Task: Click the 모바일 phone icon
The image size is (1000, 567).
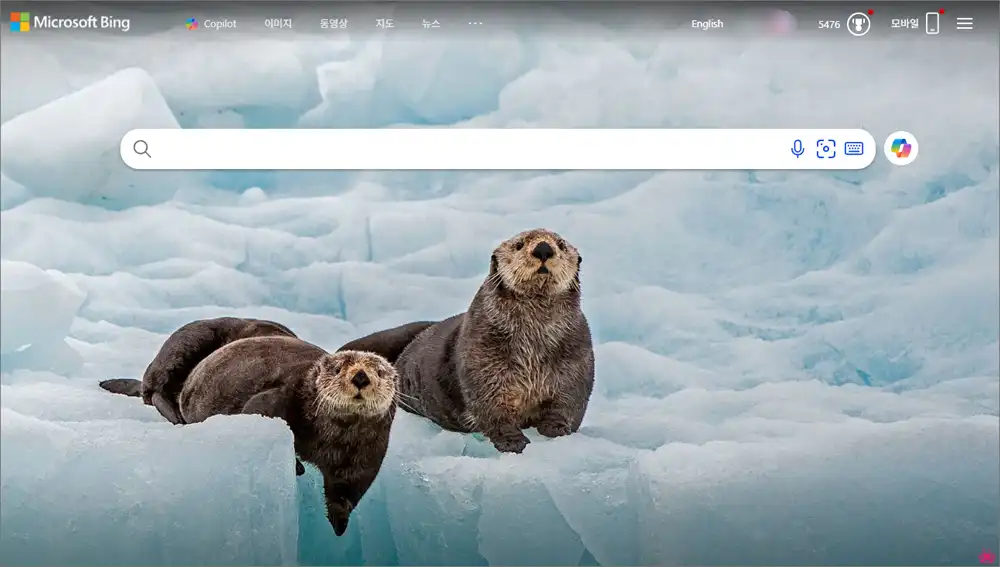Action: (x=932, y=23)
